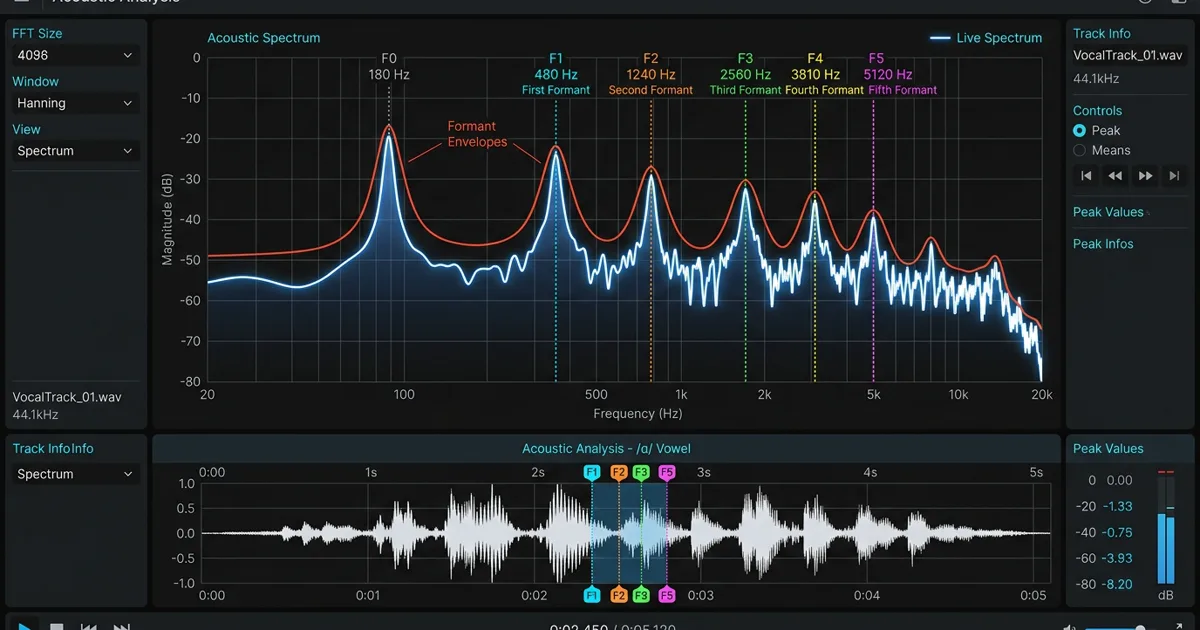The height and width of the screenshot is (630, 1200).
Task: Click the rewind icon under Controls
Action: tap(1115, 176)
